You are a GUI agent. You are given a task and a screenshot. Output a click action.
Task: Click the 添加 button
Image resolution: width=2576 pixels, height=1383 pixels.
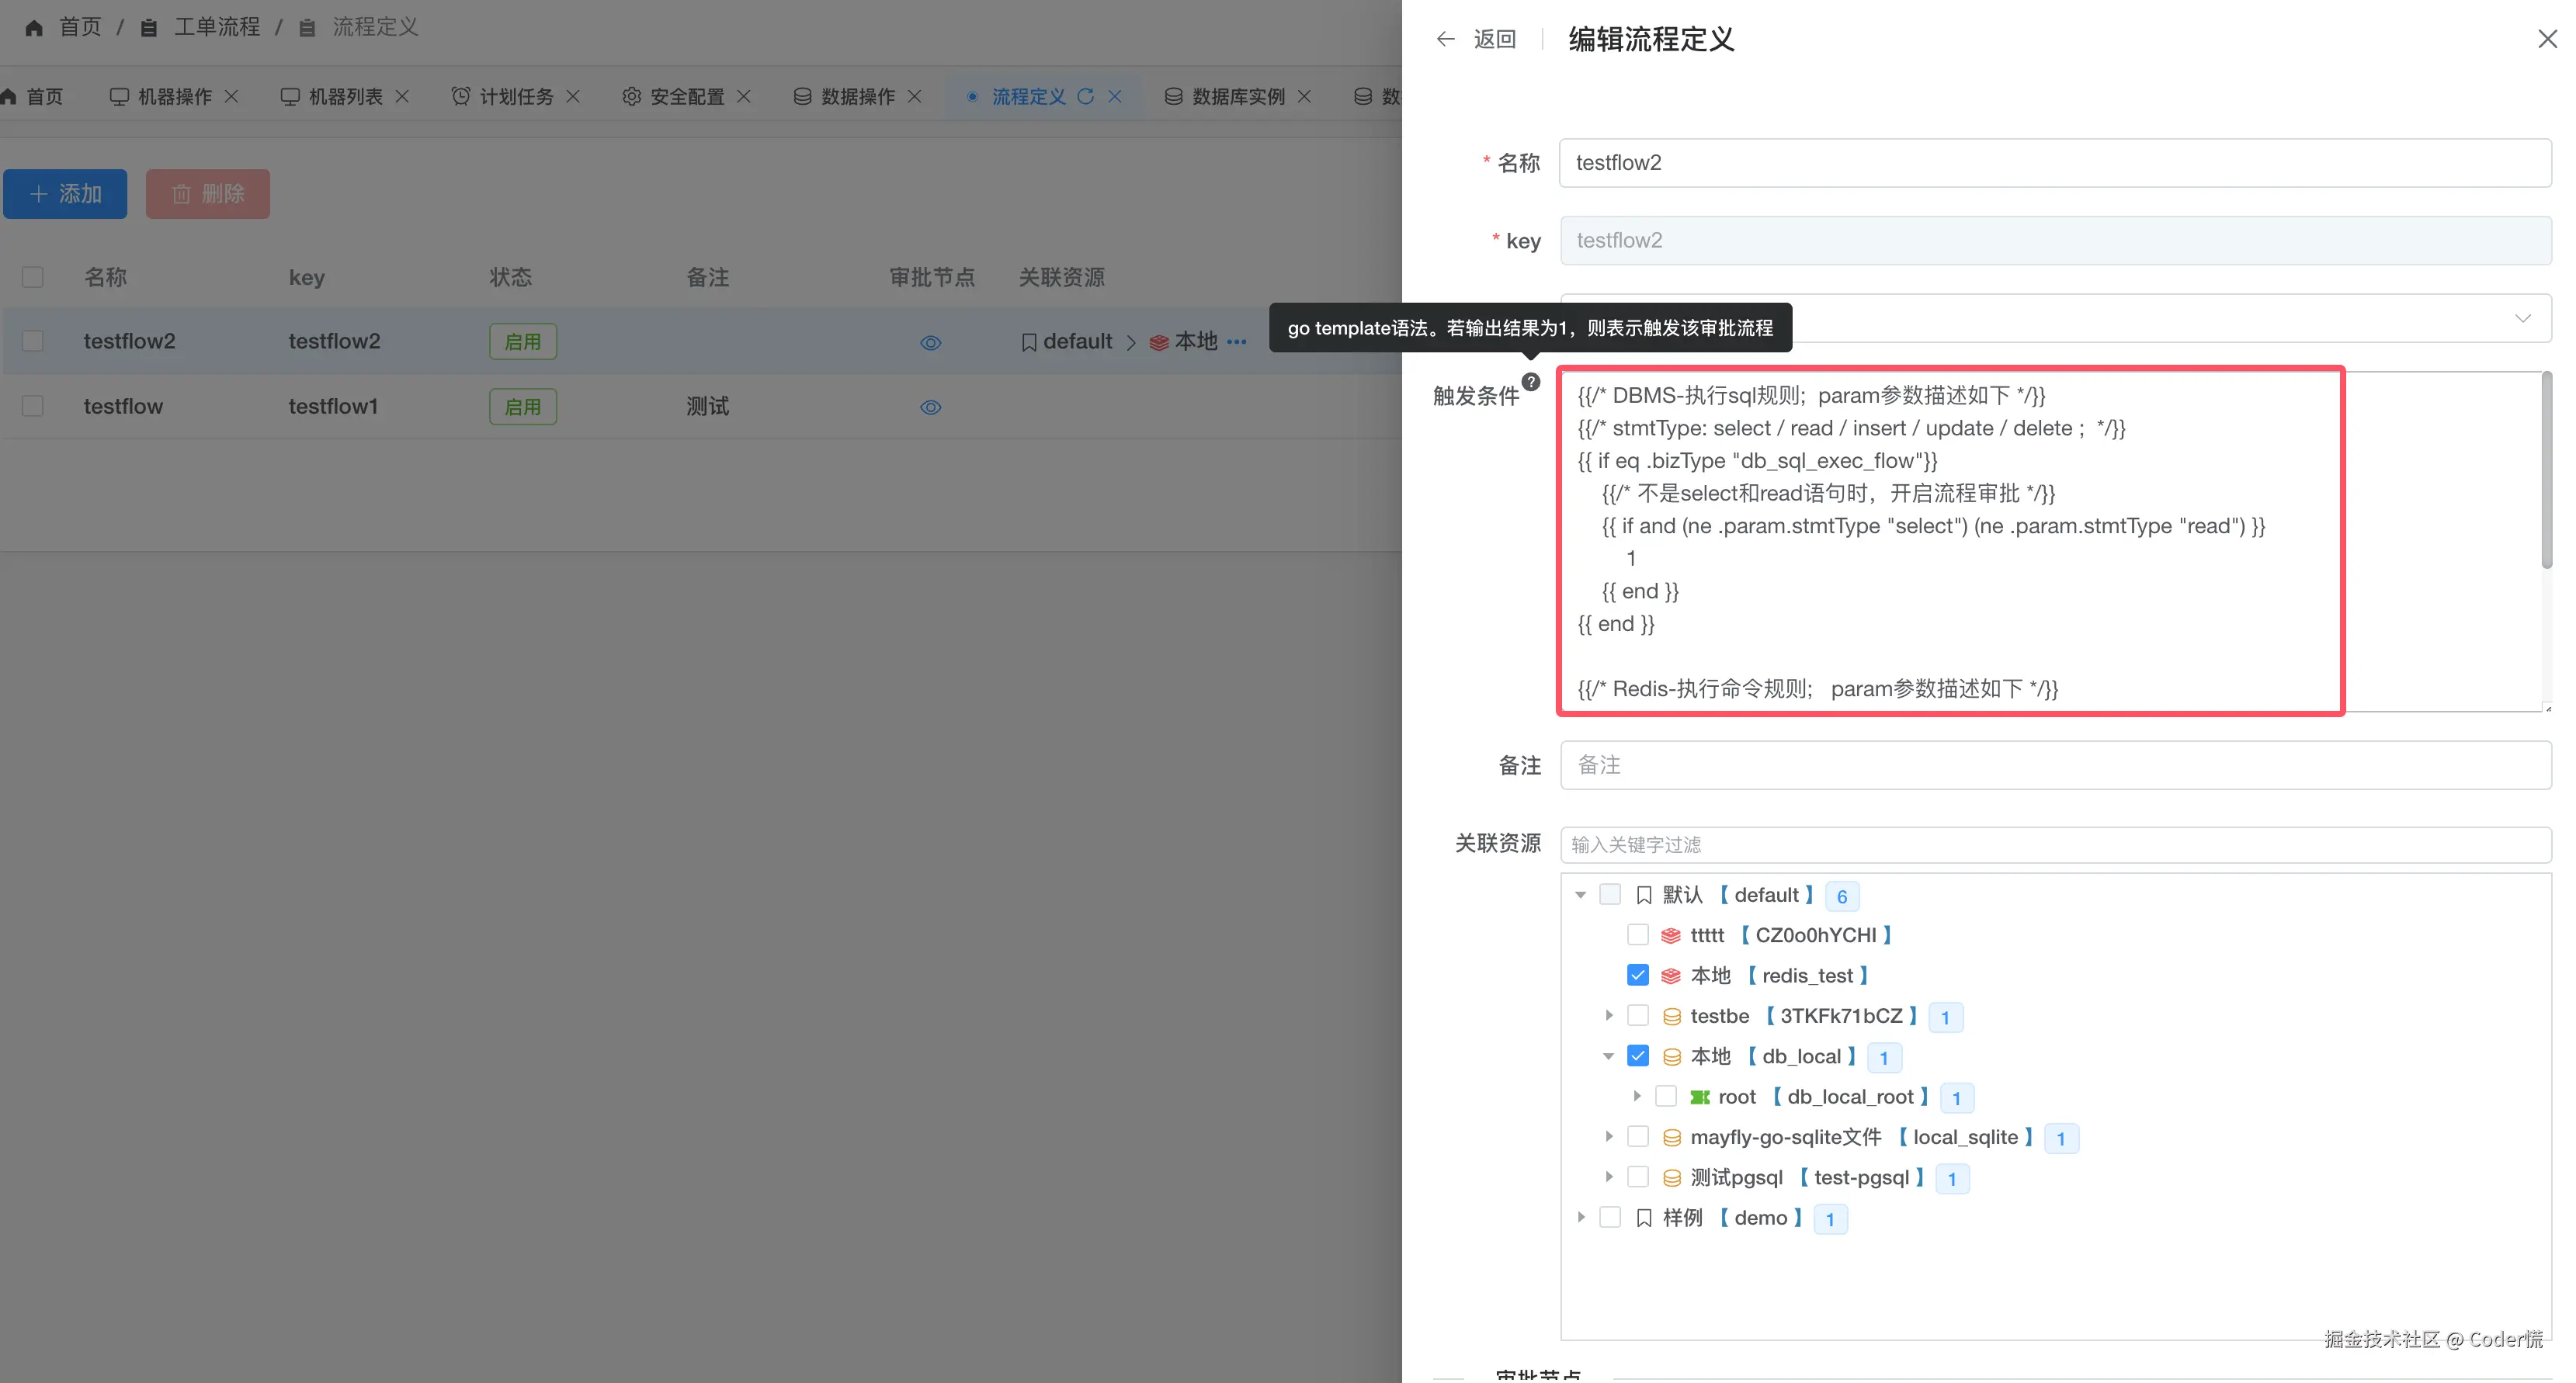point(65,194)
